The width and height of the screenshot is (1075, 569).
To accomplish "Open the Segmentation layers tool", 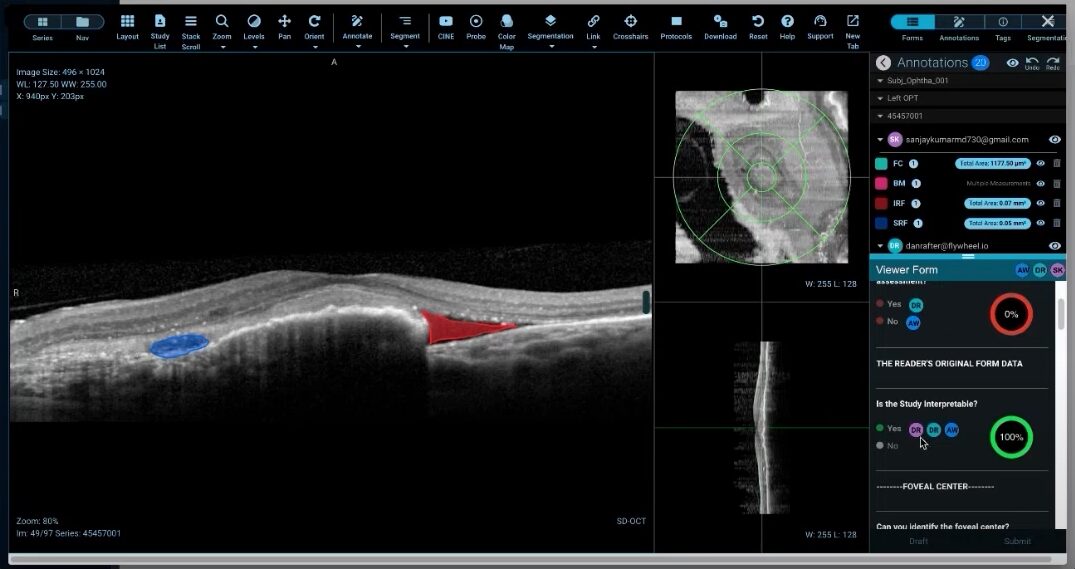I will click(x=551, y=27).
